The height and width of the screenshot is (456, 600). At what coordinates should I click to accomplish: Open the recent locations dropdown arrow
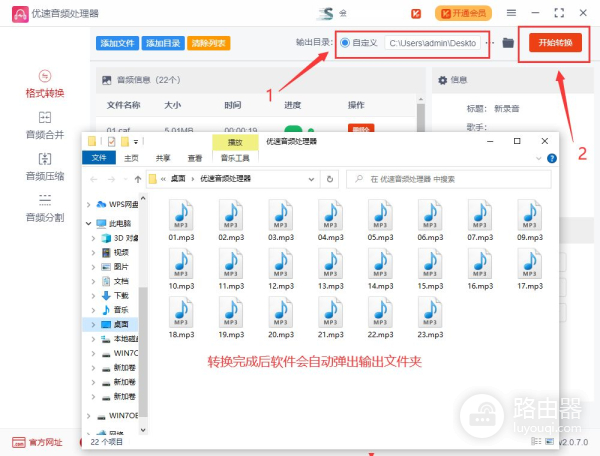pyautogui.click(x=125, y=179)
